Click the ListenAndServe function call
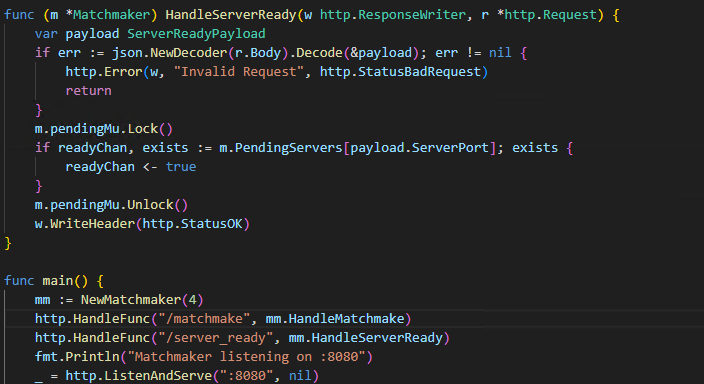 158,375
